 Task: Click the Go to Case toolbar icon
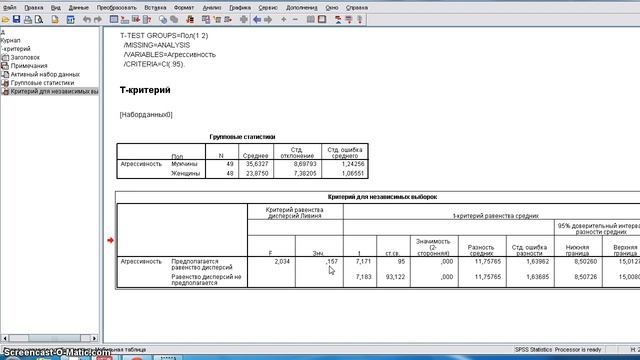tap(125, 20)
